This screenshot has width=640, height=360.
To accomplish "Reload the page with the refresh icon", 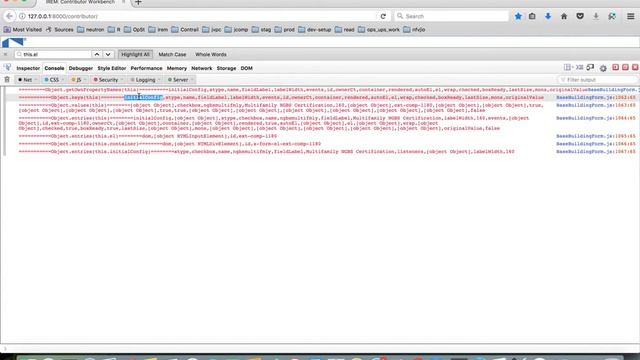I will tap(383, 16).
